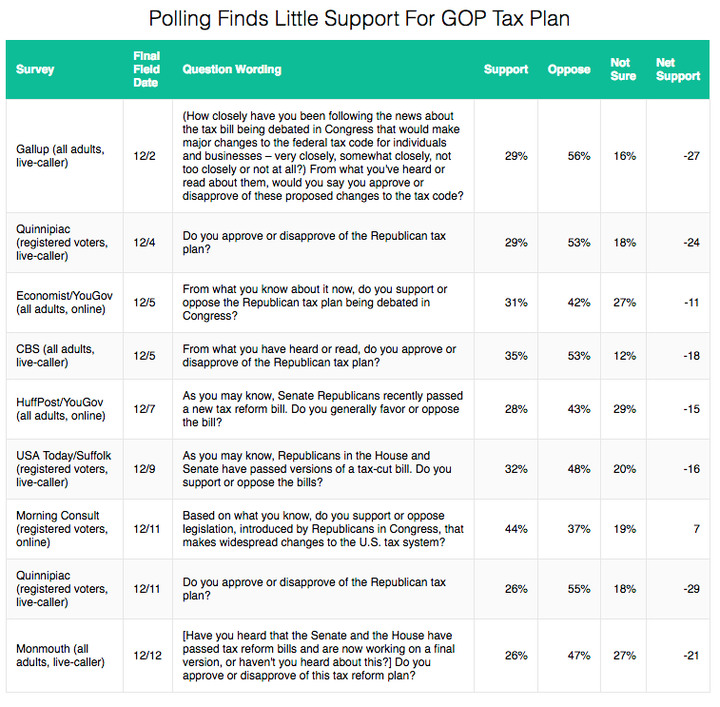Click the Net Support column header

coord(678,69)
